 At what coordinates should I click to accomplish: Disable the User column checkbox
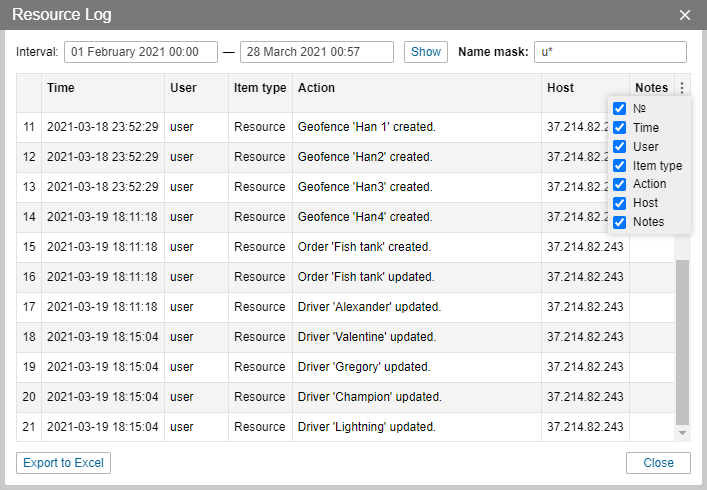[620, 146]
